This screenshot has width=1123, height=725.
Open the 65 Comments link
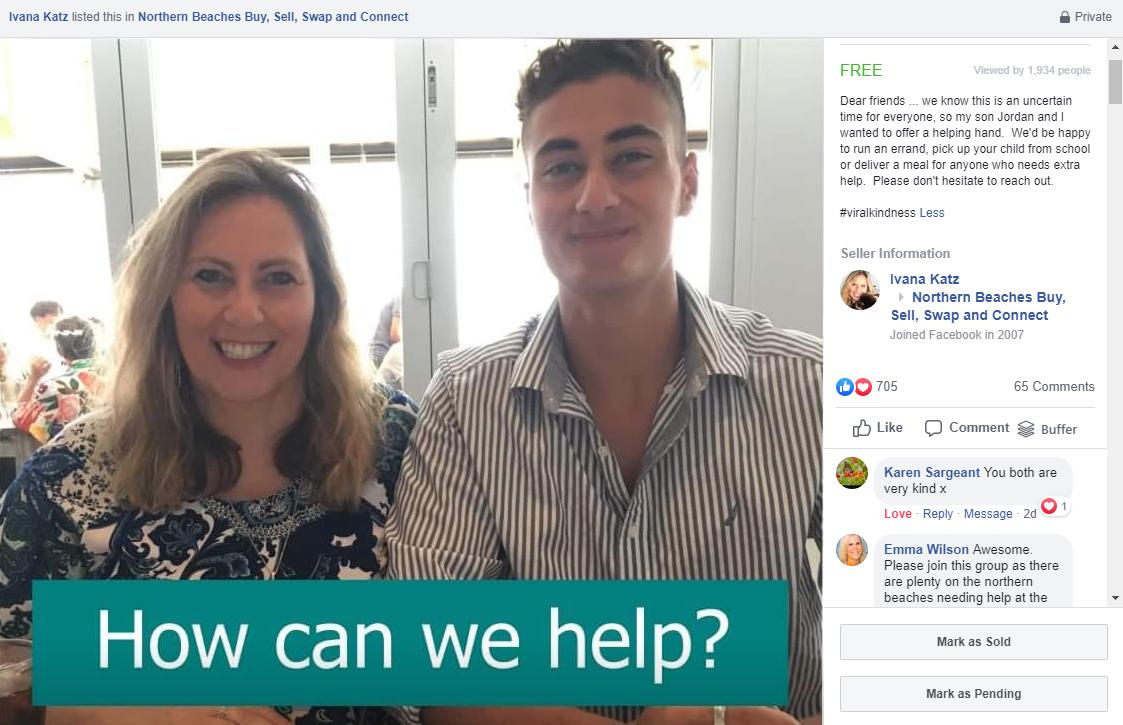coord(1054,386)
